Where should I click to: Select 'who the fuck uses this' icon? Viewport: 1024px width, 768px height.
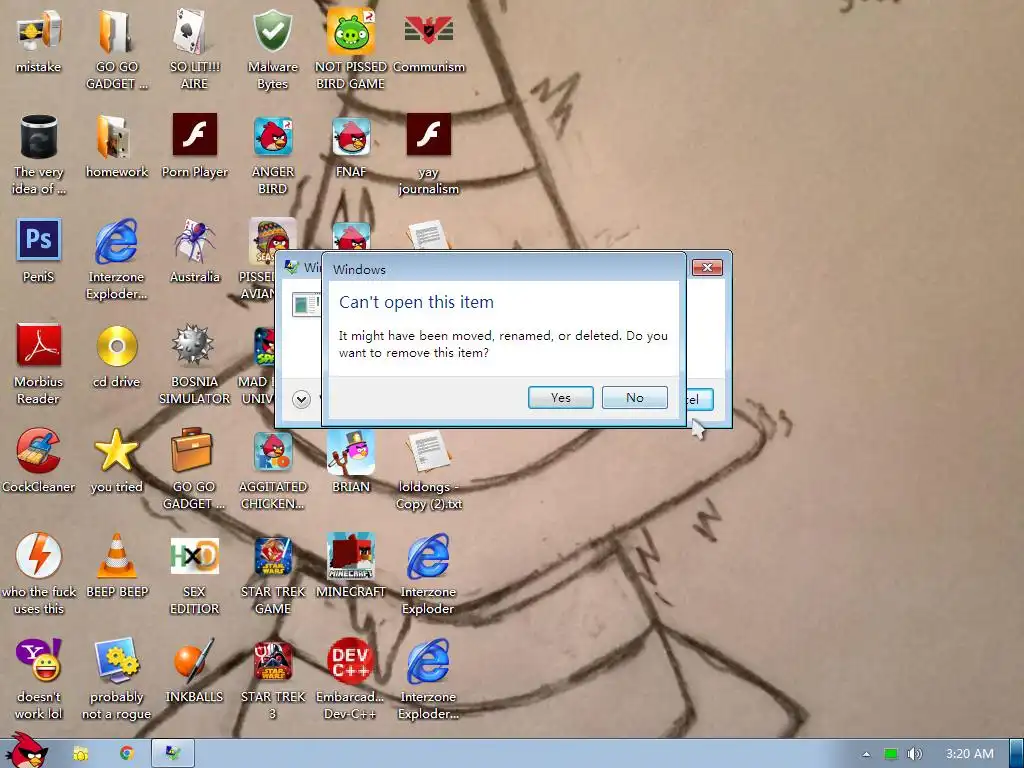tap(39, 575)
